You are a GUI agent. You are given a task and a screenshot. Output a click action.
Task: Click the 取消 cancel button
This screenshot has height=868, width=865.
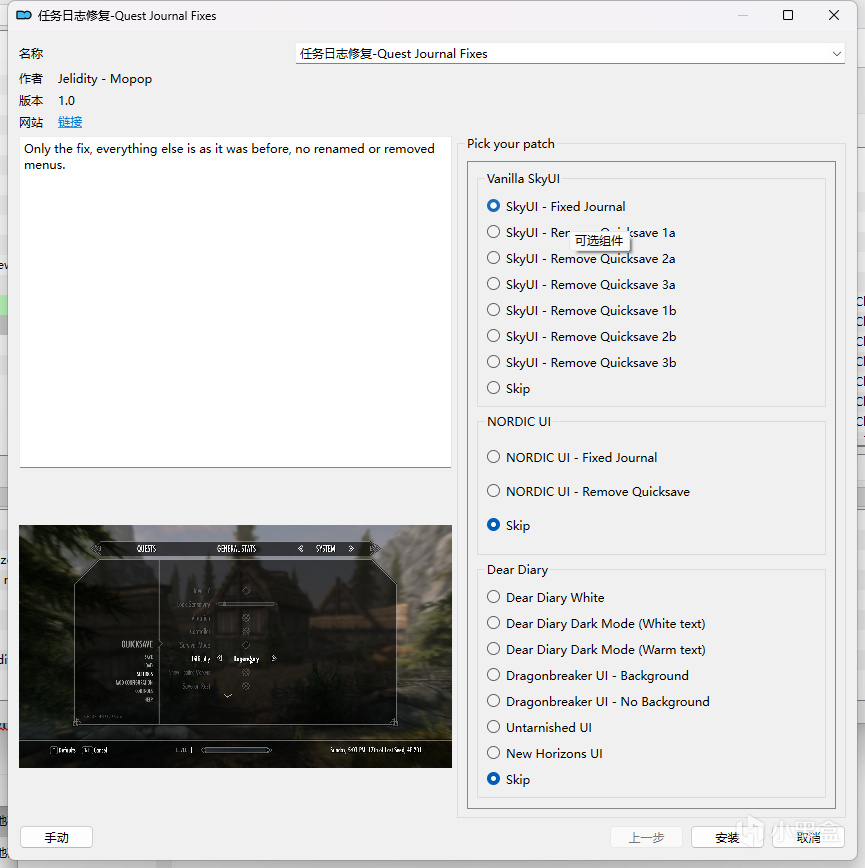(x=808, y=837)
